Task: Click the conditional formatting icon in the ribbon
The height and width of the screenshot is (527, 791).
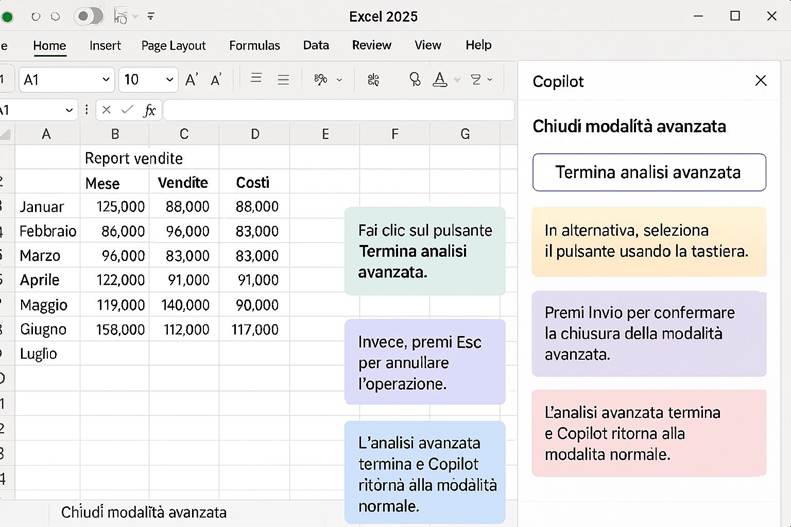Action: 373,79
